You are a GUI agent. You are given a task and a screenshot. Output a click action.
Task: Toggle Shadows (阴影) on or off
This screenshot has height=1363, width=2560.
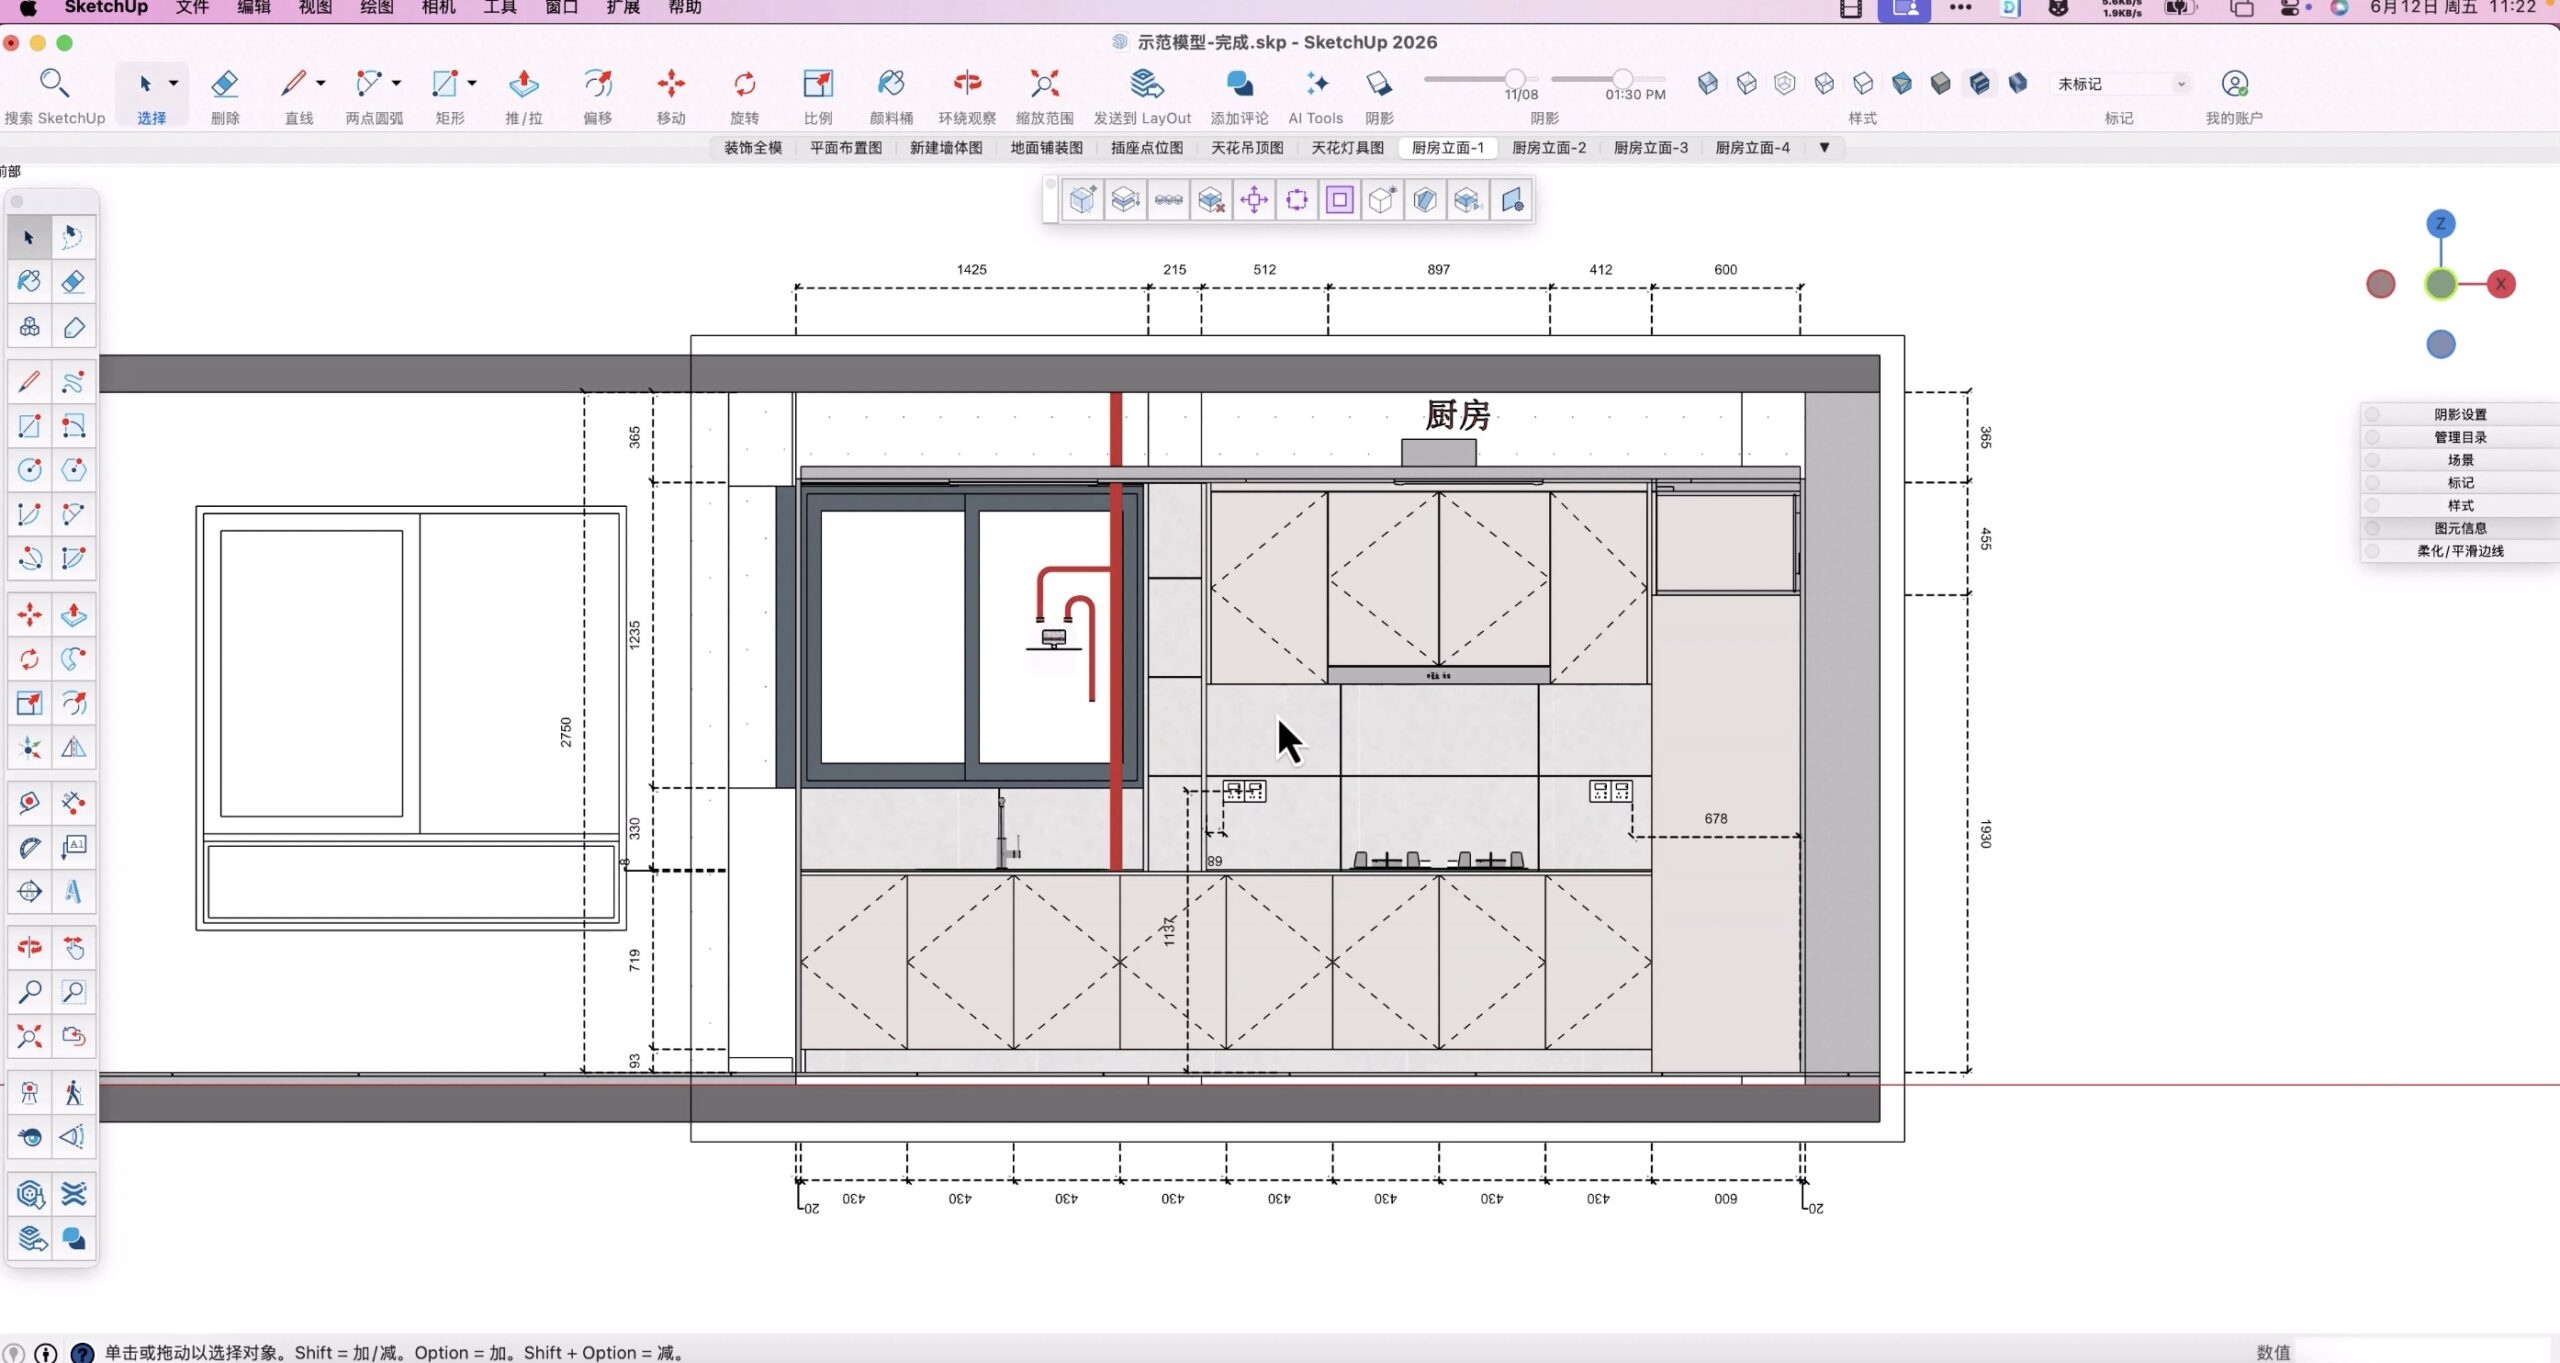tap(1379, 96)
